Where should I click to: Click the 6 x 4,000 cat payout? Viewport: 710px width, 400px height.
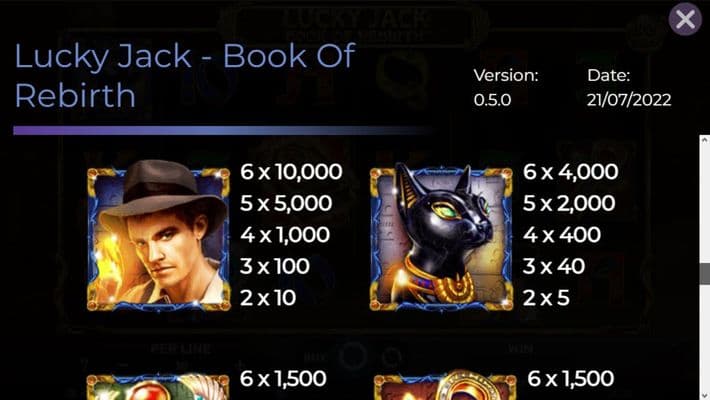[x=571, y=172]
